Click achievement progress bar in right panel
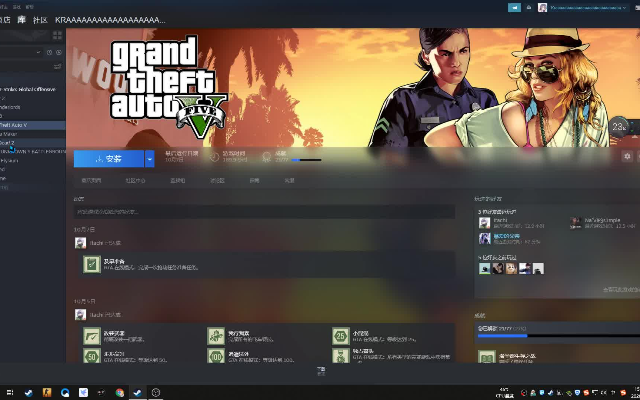Image resolution: width=640 pixels, height=400 pixels. [558, 336]
